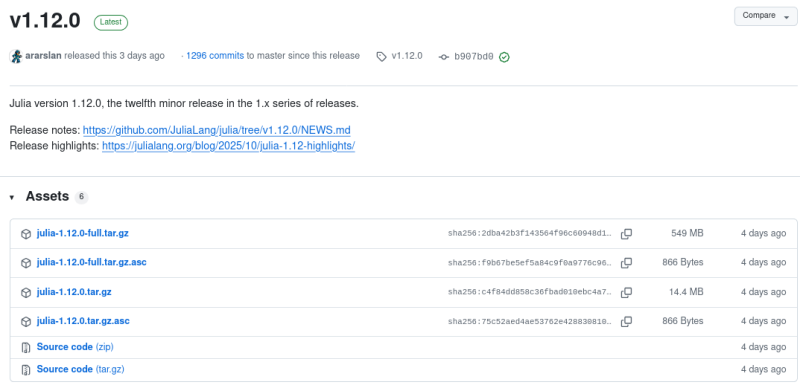The width and height of the screenshot is (800, 388).
Task: Open the 1296 commits link
Action: click(215, 56)
